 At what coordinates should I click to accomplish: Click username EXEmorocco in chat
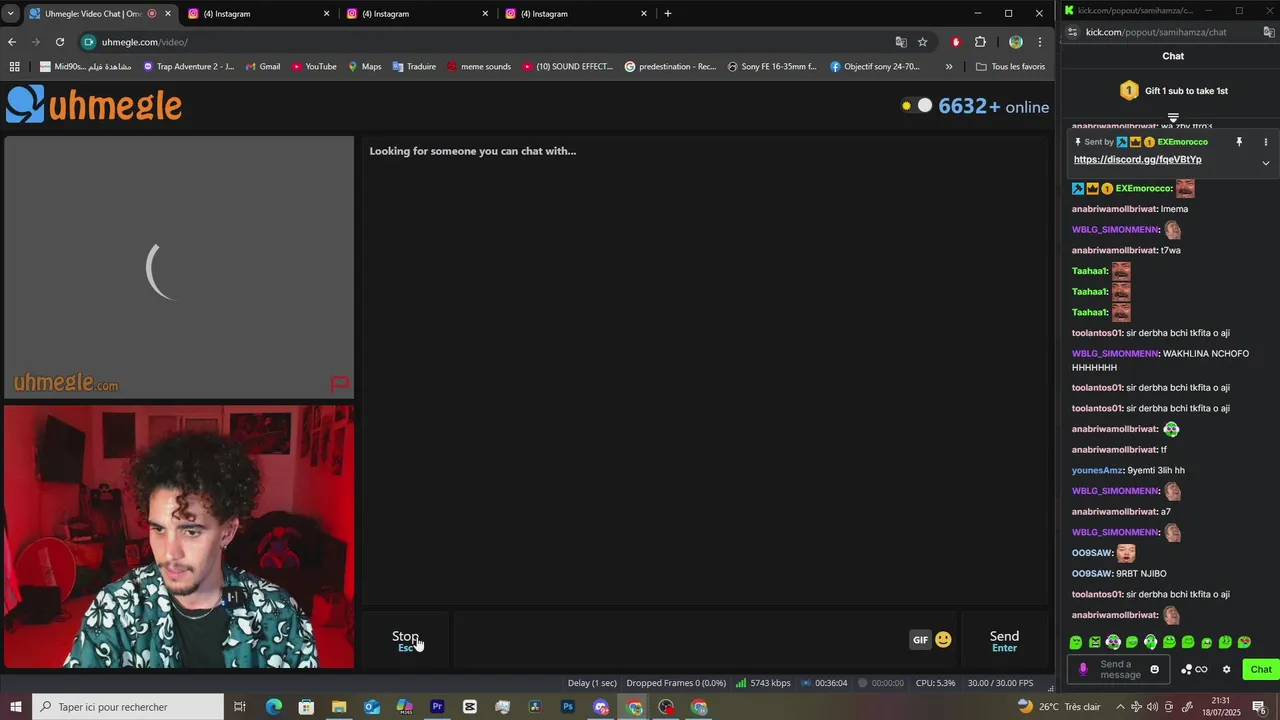pyautogui.click(x=1144, y=189)
